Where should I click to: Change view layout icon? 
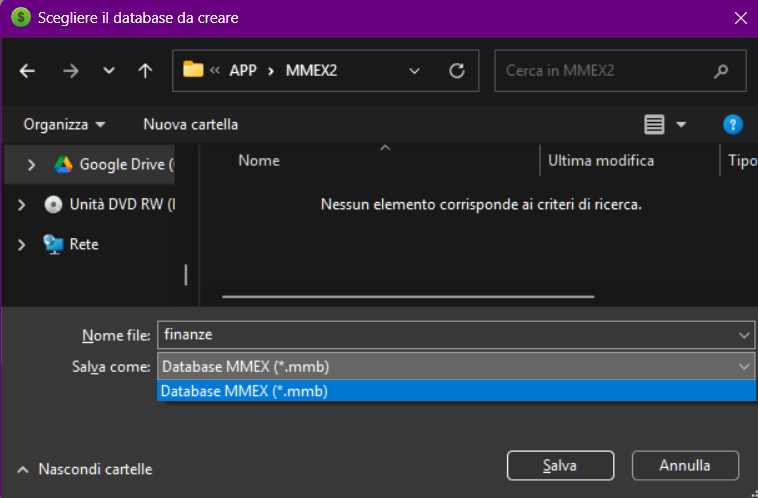pyautogui.click(x=654, y=125)
